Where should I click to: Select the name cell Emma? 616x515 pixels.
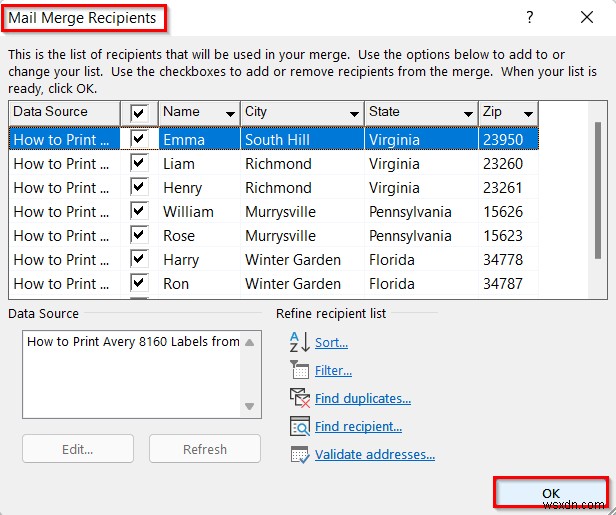click(x=200, y=139)
